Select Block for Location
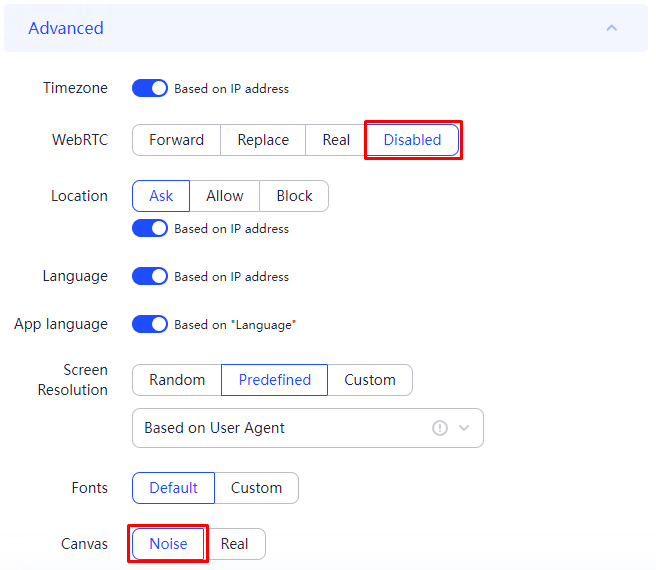This screenshot has height=570, width=656. 294,196
